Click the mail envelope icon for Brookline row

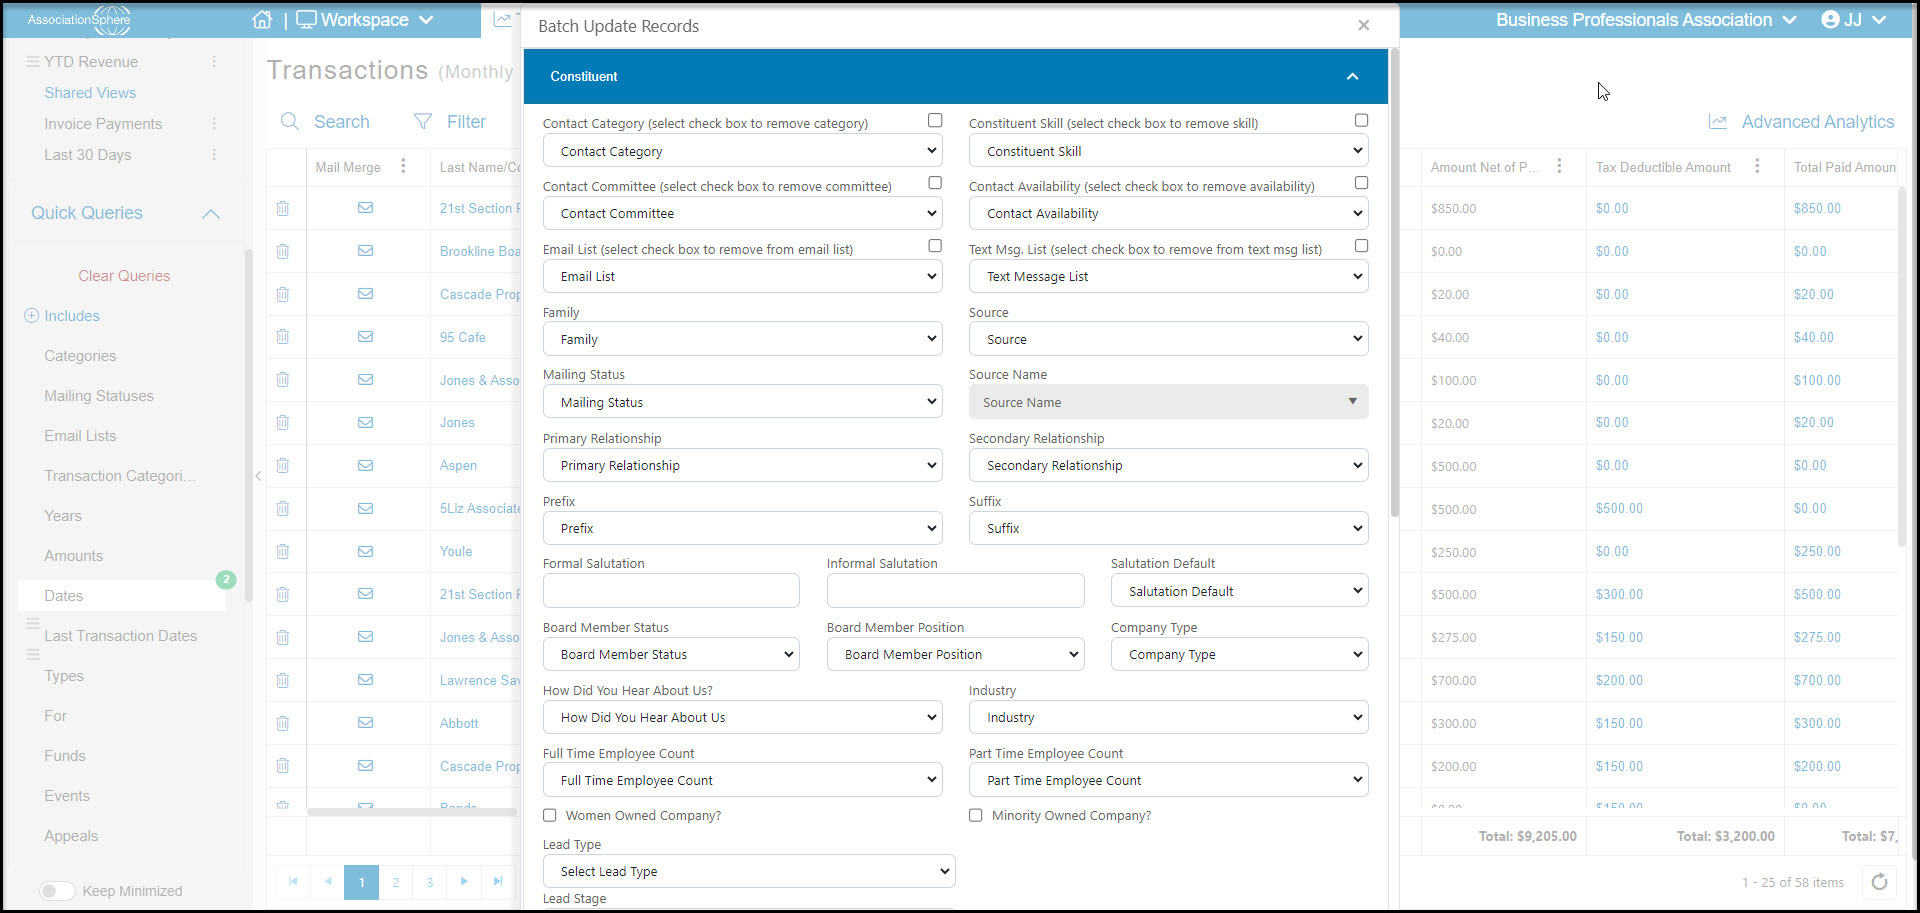[x=366, y=251]
